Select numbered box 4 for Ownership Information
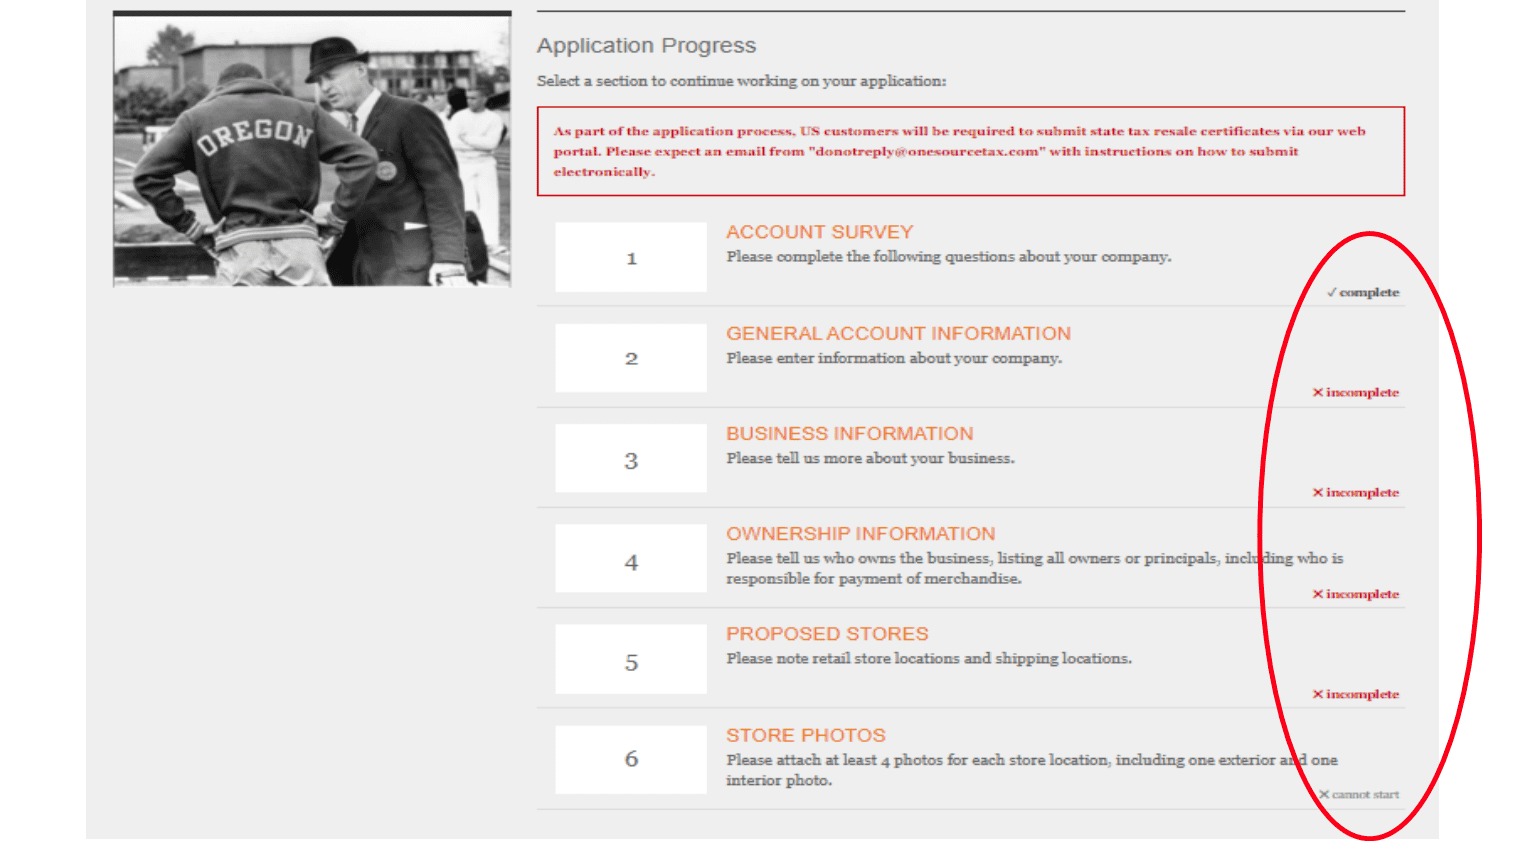Screen dimensions: 1531x841 (x=630, y=558)
